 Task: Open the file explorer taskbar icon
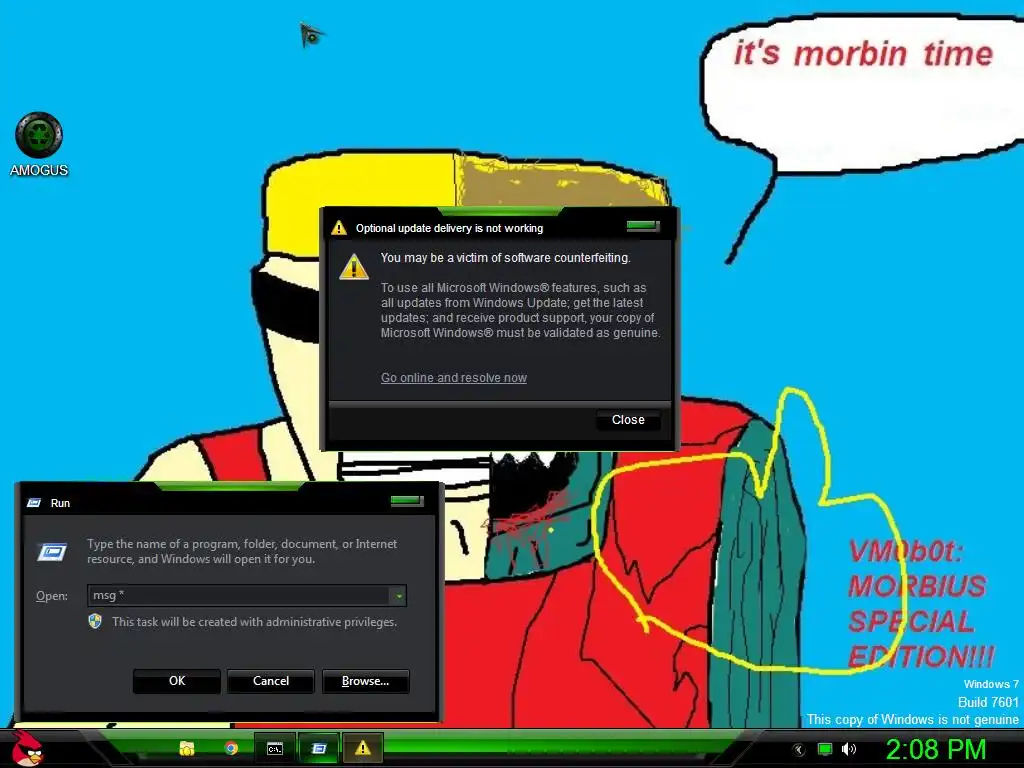click(x=187, y=748)
